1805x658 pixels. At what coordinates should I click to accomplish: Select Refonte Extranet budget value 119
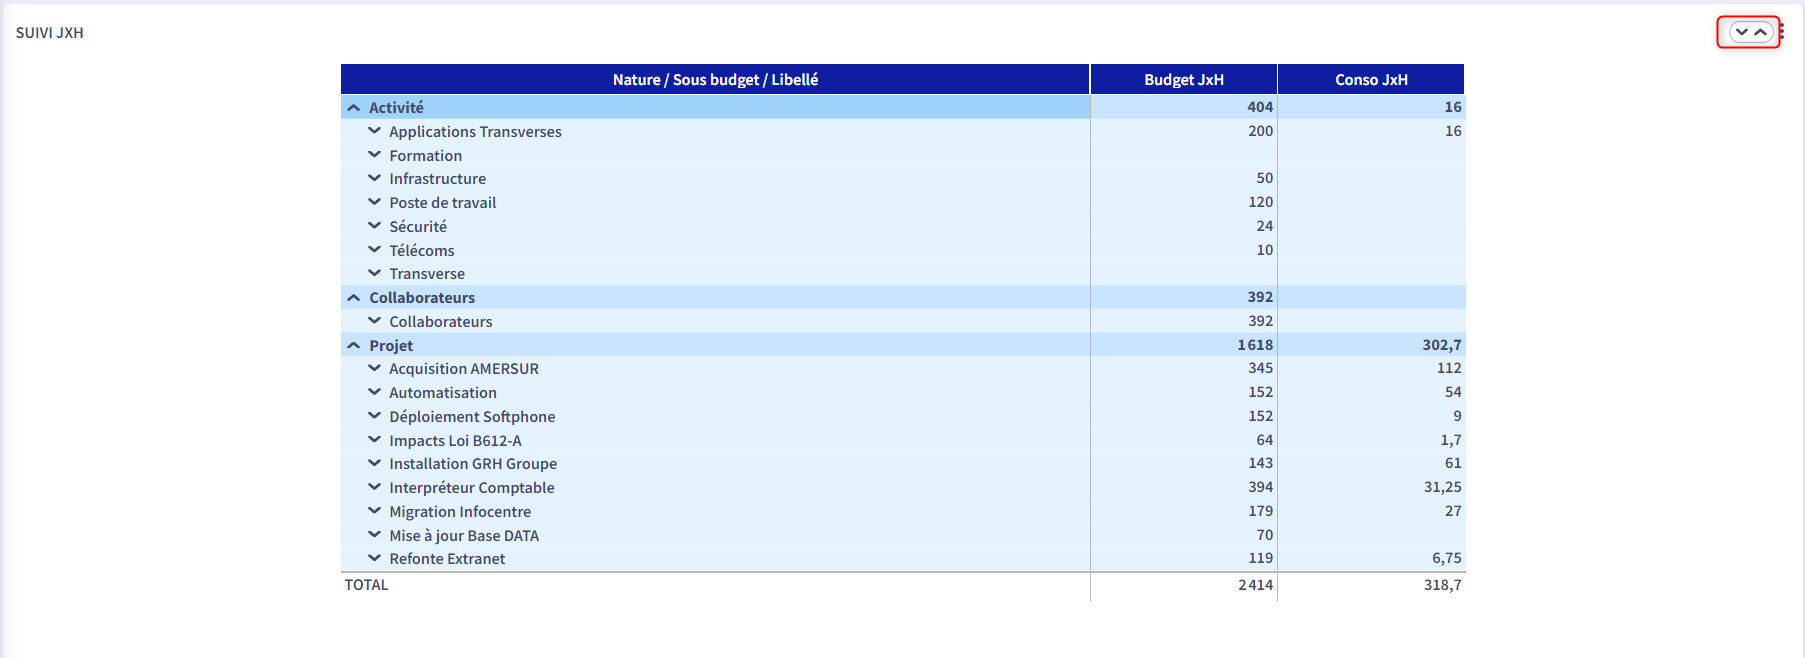[x=1260, y=558]
